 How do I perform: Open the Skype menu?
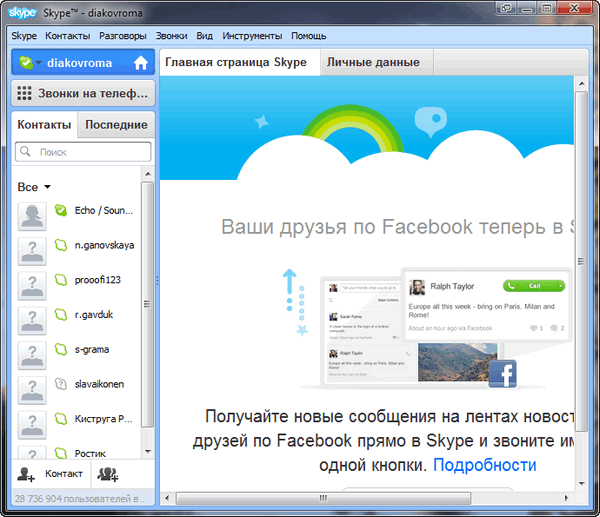pos(24,36)
